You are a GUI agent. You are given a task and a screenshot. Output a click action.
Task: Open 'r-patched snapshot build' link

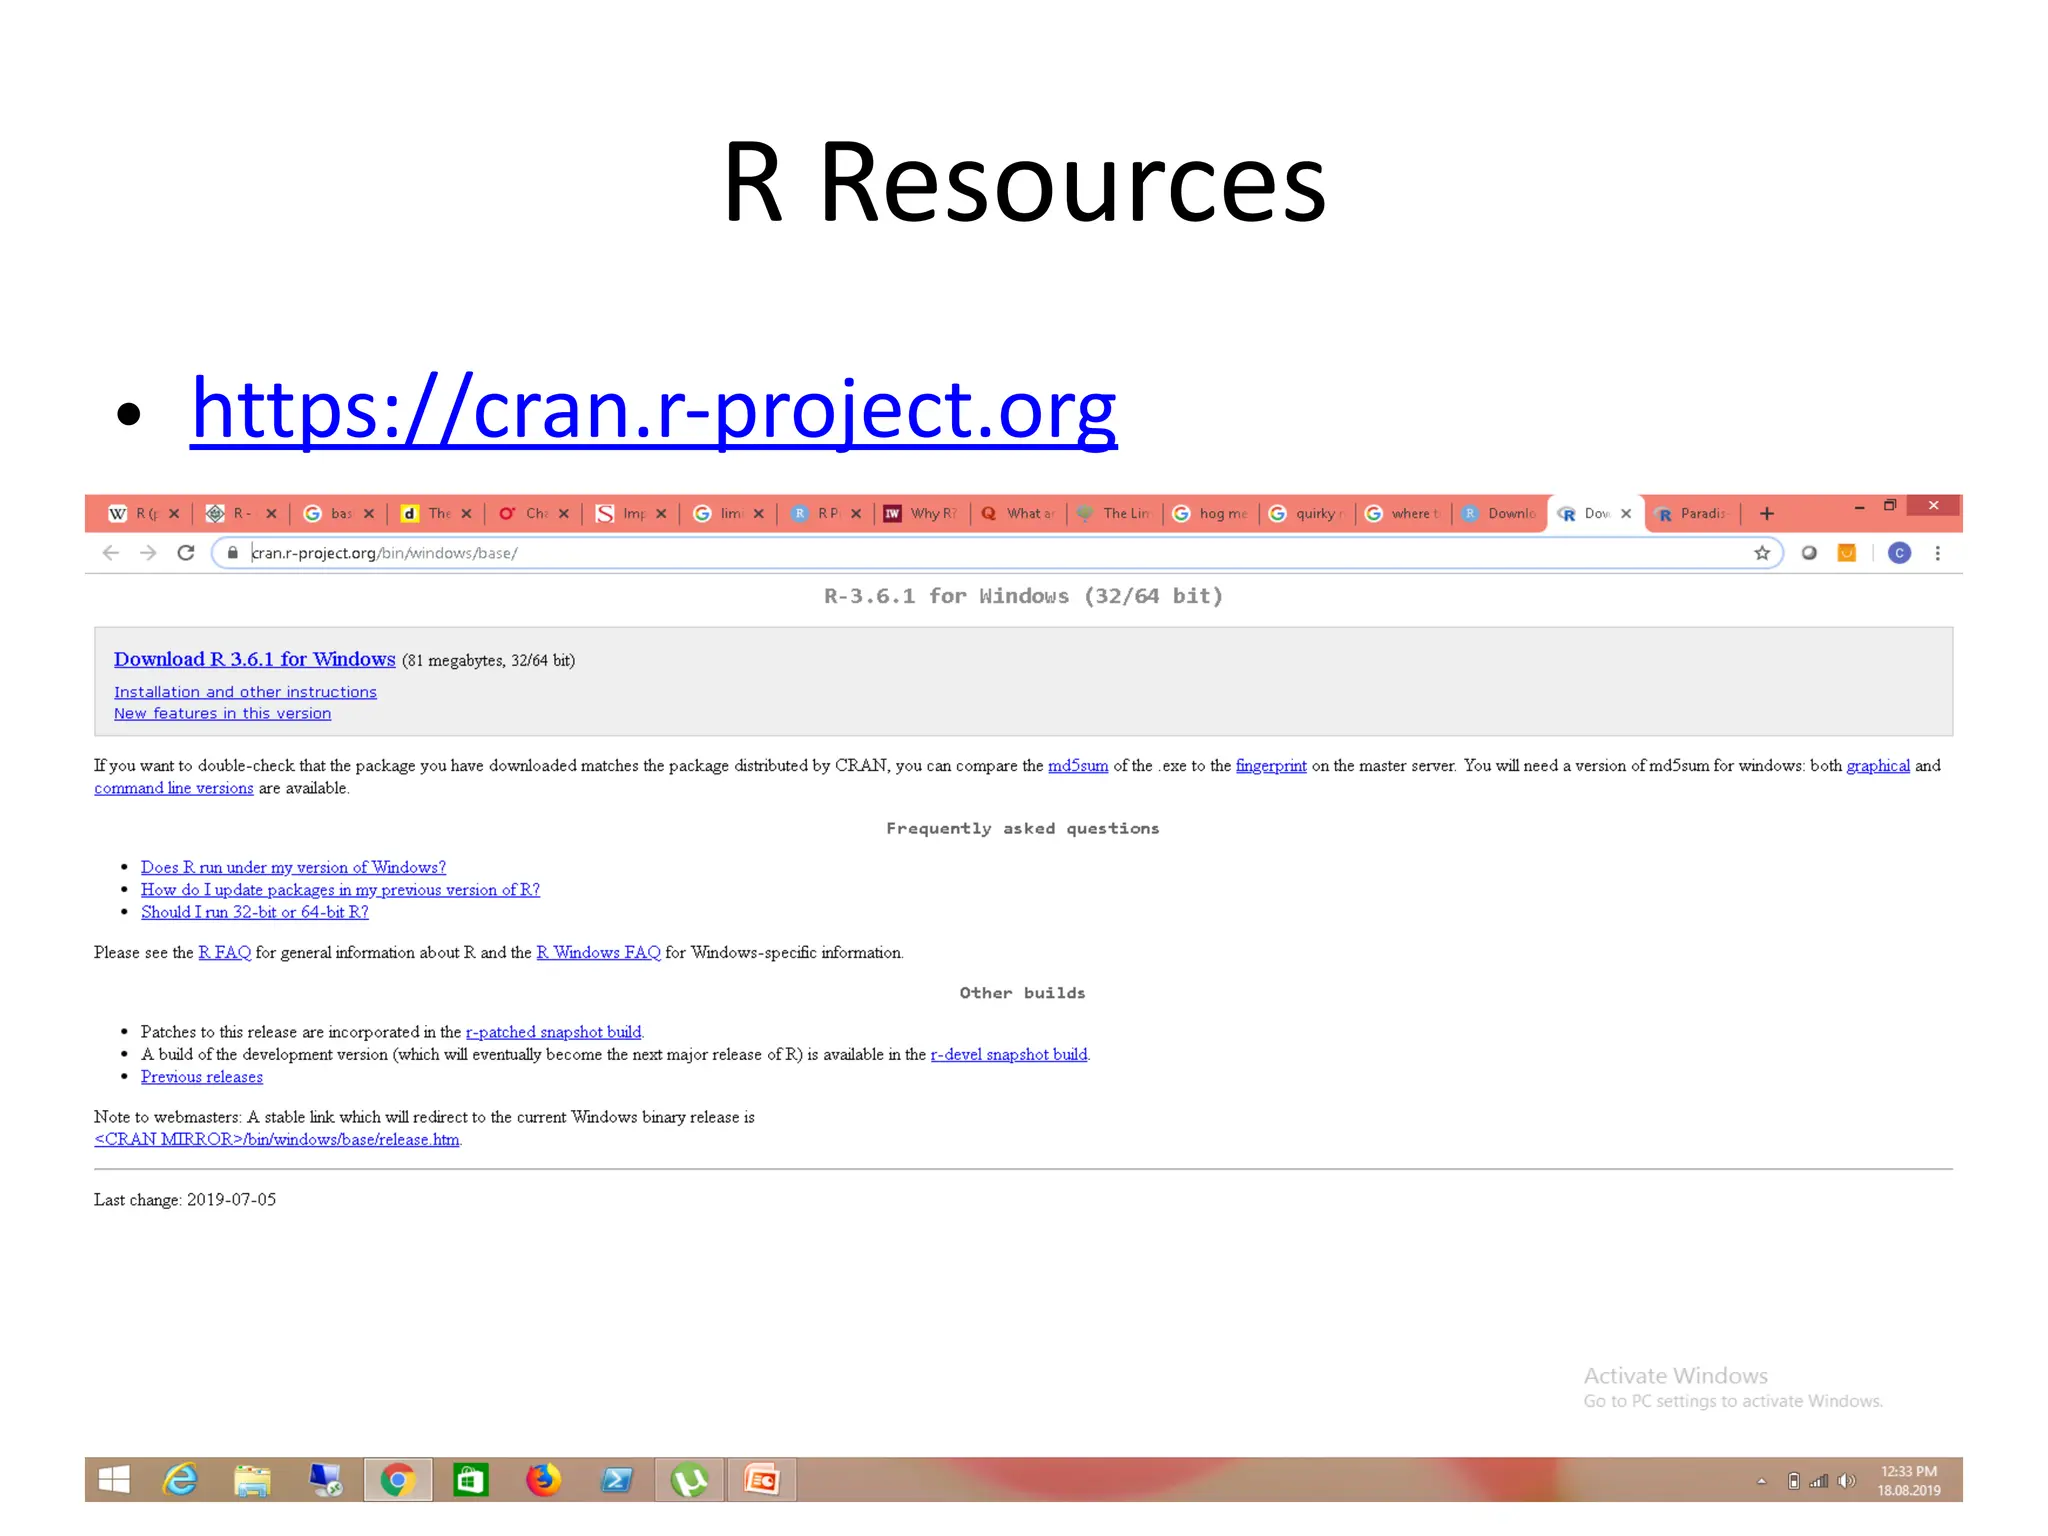(554, 1032)
